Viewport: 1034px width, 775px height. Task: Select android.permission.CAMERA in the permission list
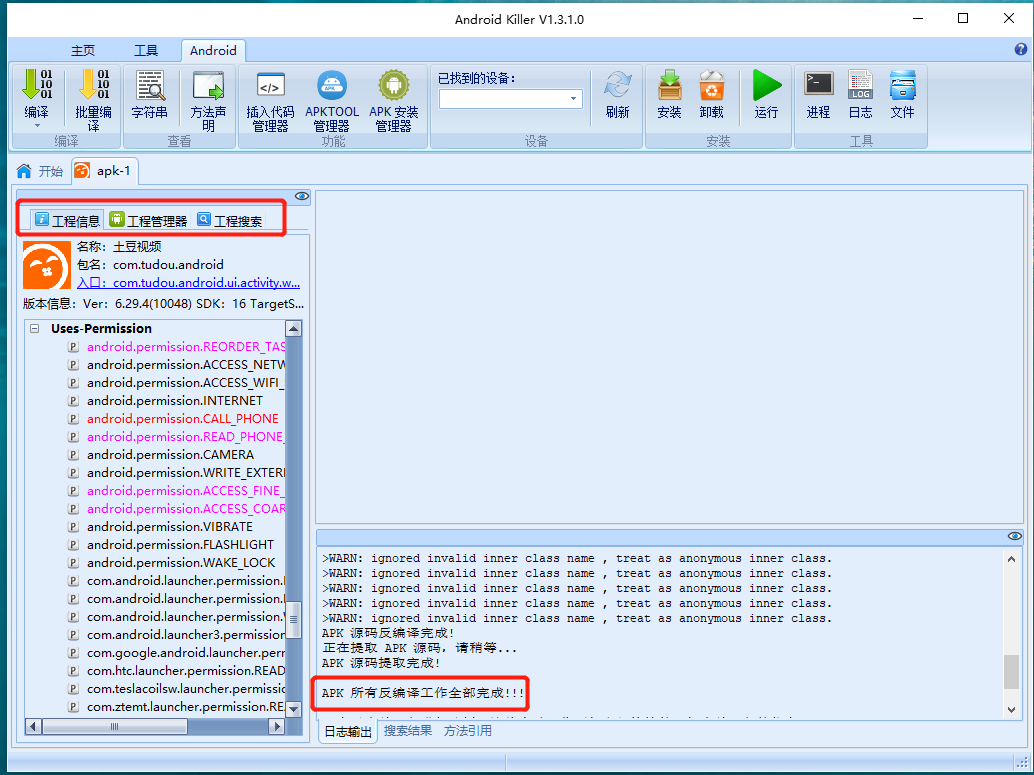[x=170, y=454]
